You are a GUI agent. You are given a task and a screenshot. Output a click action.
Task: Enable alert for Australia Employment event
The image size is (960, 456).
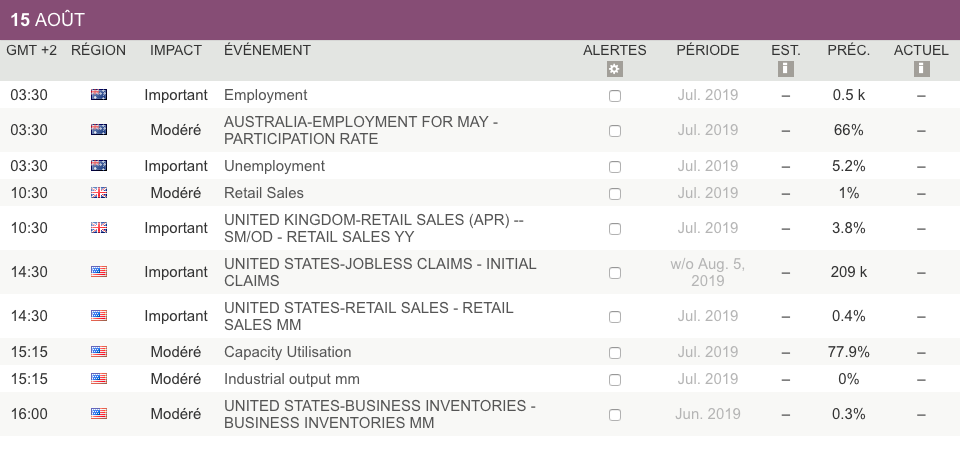[615, 96]
